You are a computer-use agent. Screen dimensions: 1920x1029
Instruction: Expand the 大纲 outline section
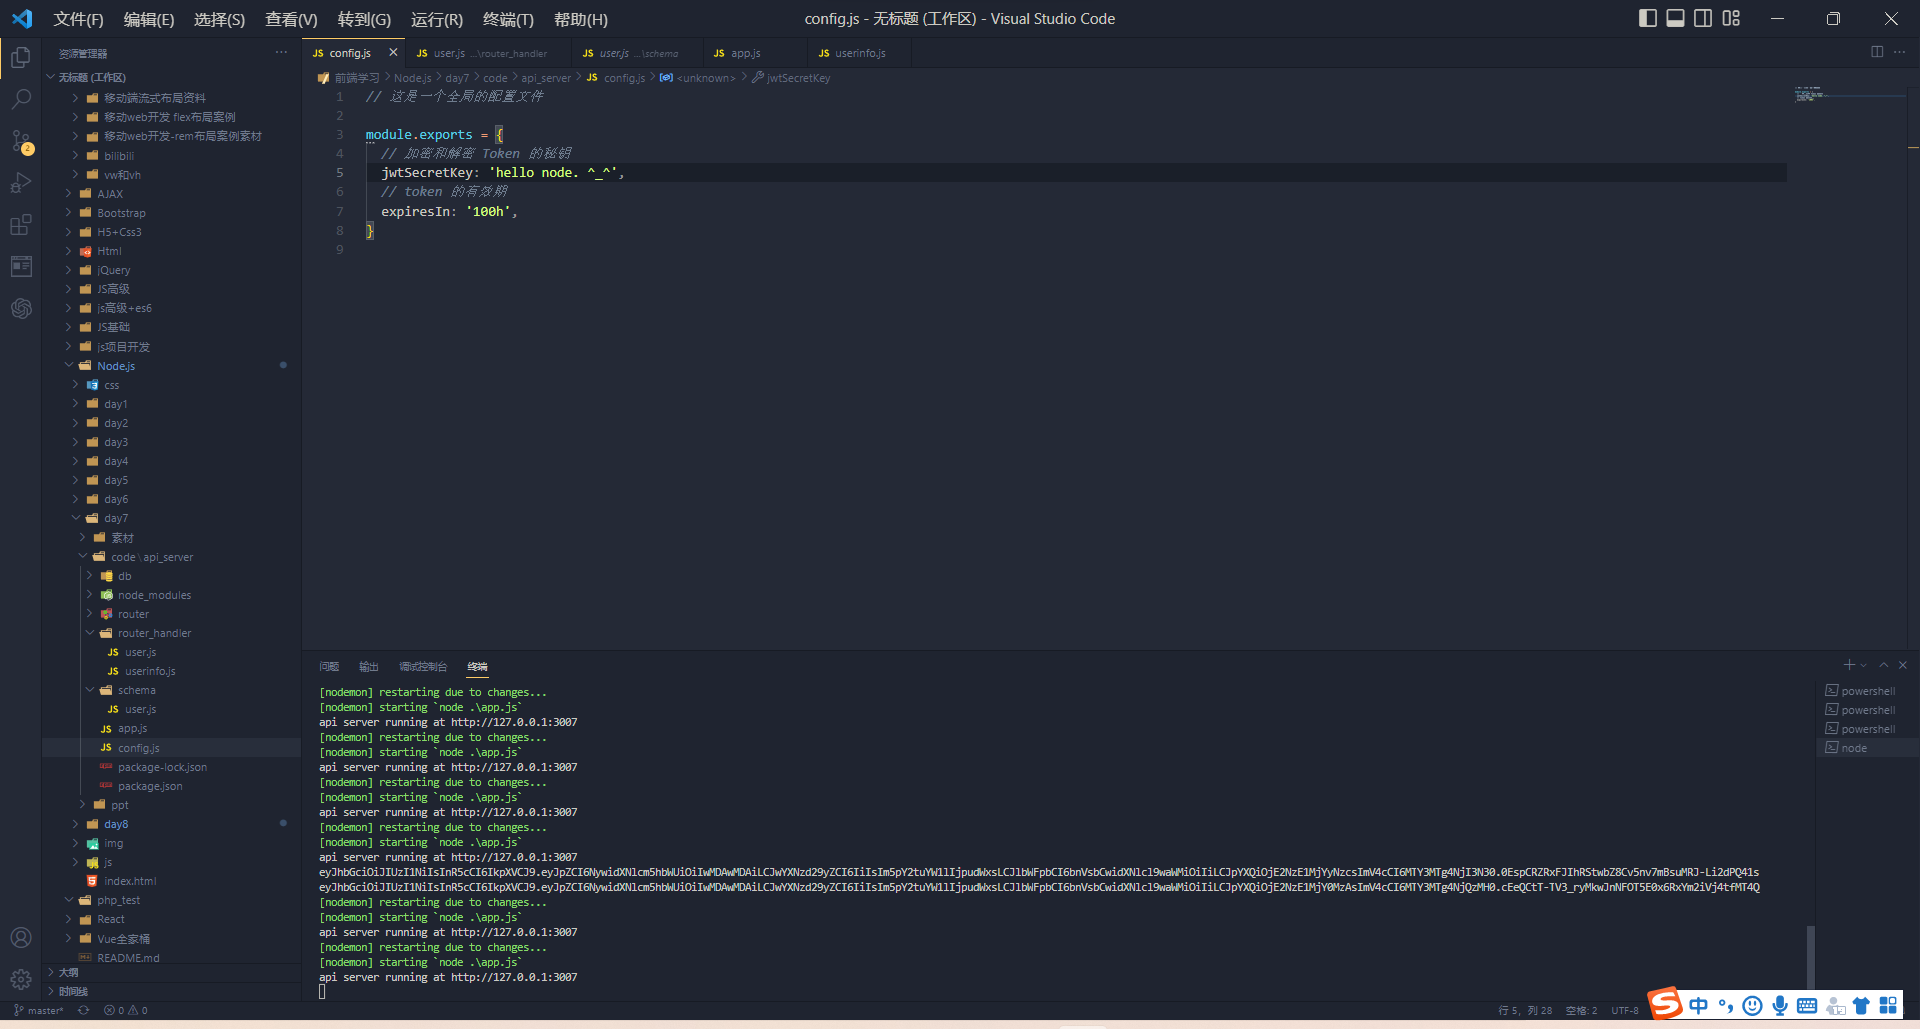tap(68, 972)
